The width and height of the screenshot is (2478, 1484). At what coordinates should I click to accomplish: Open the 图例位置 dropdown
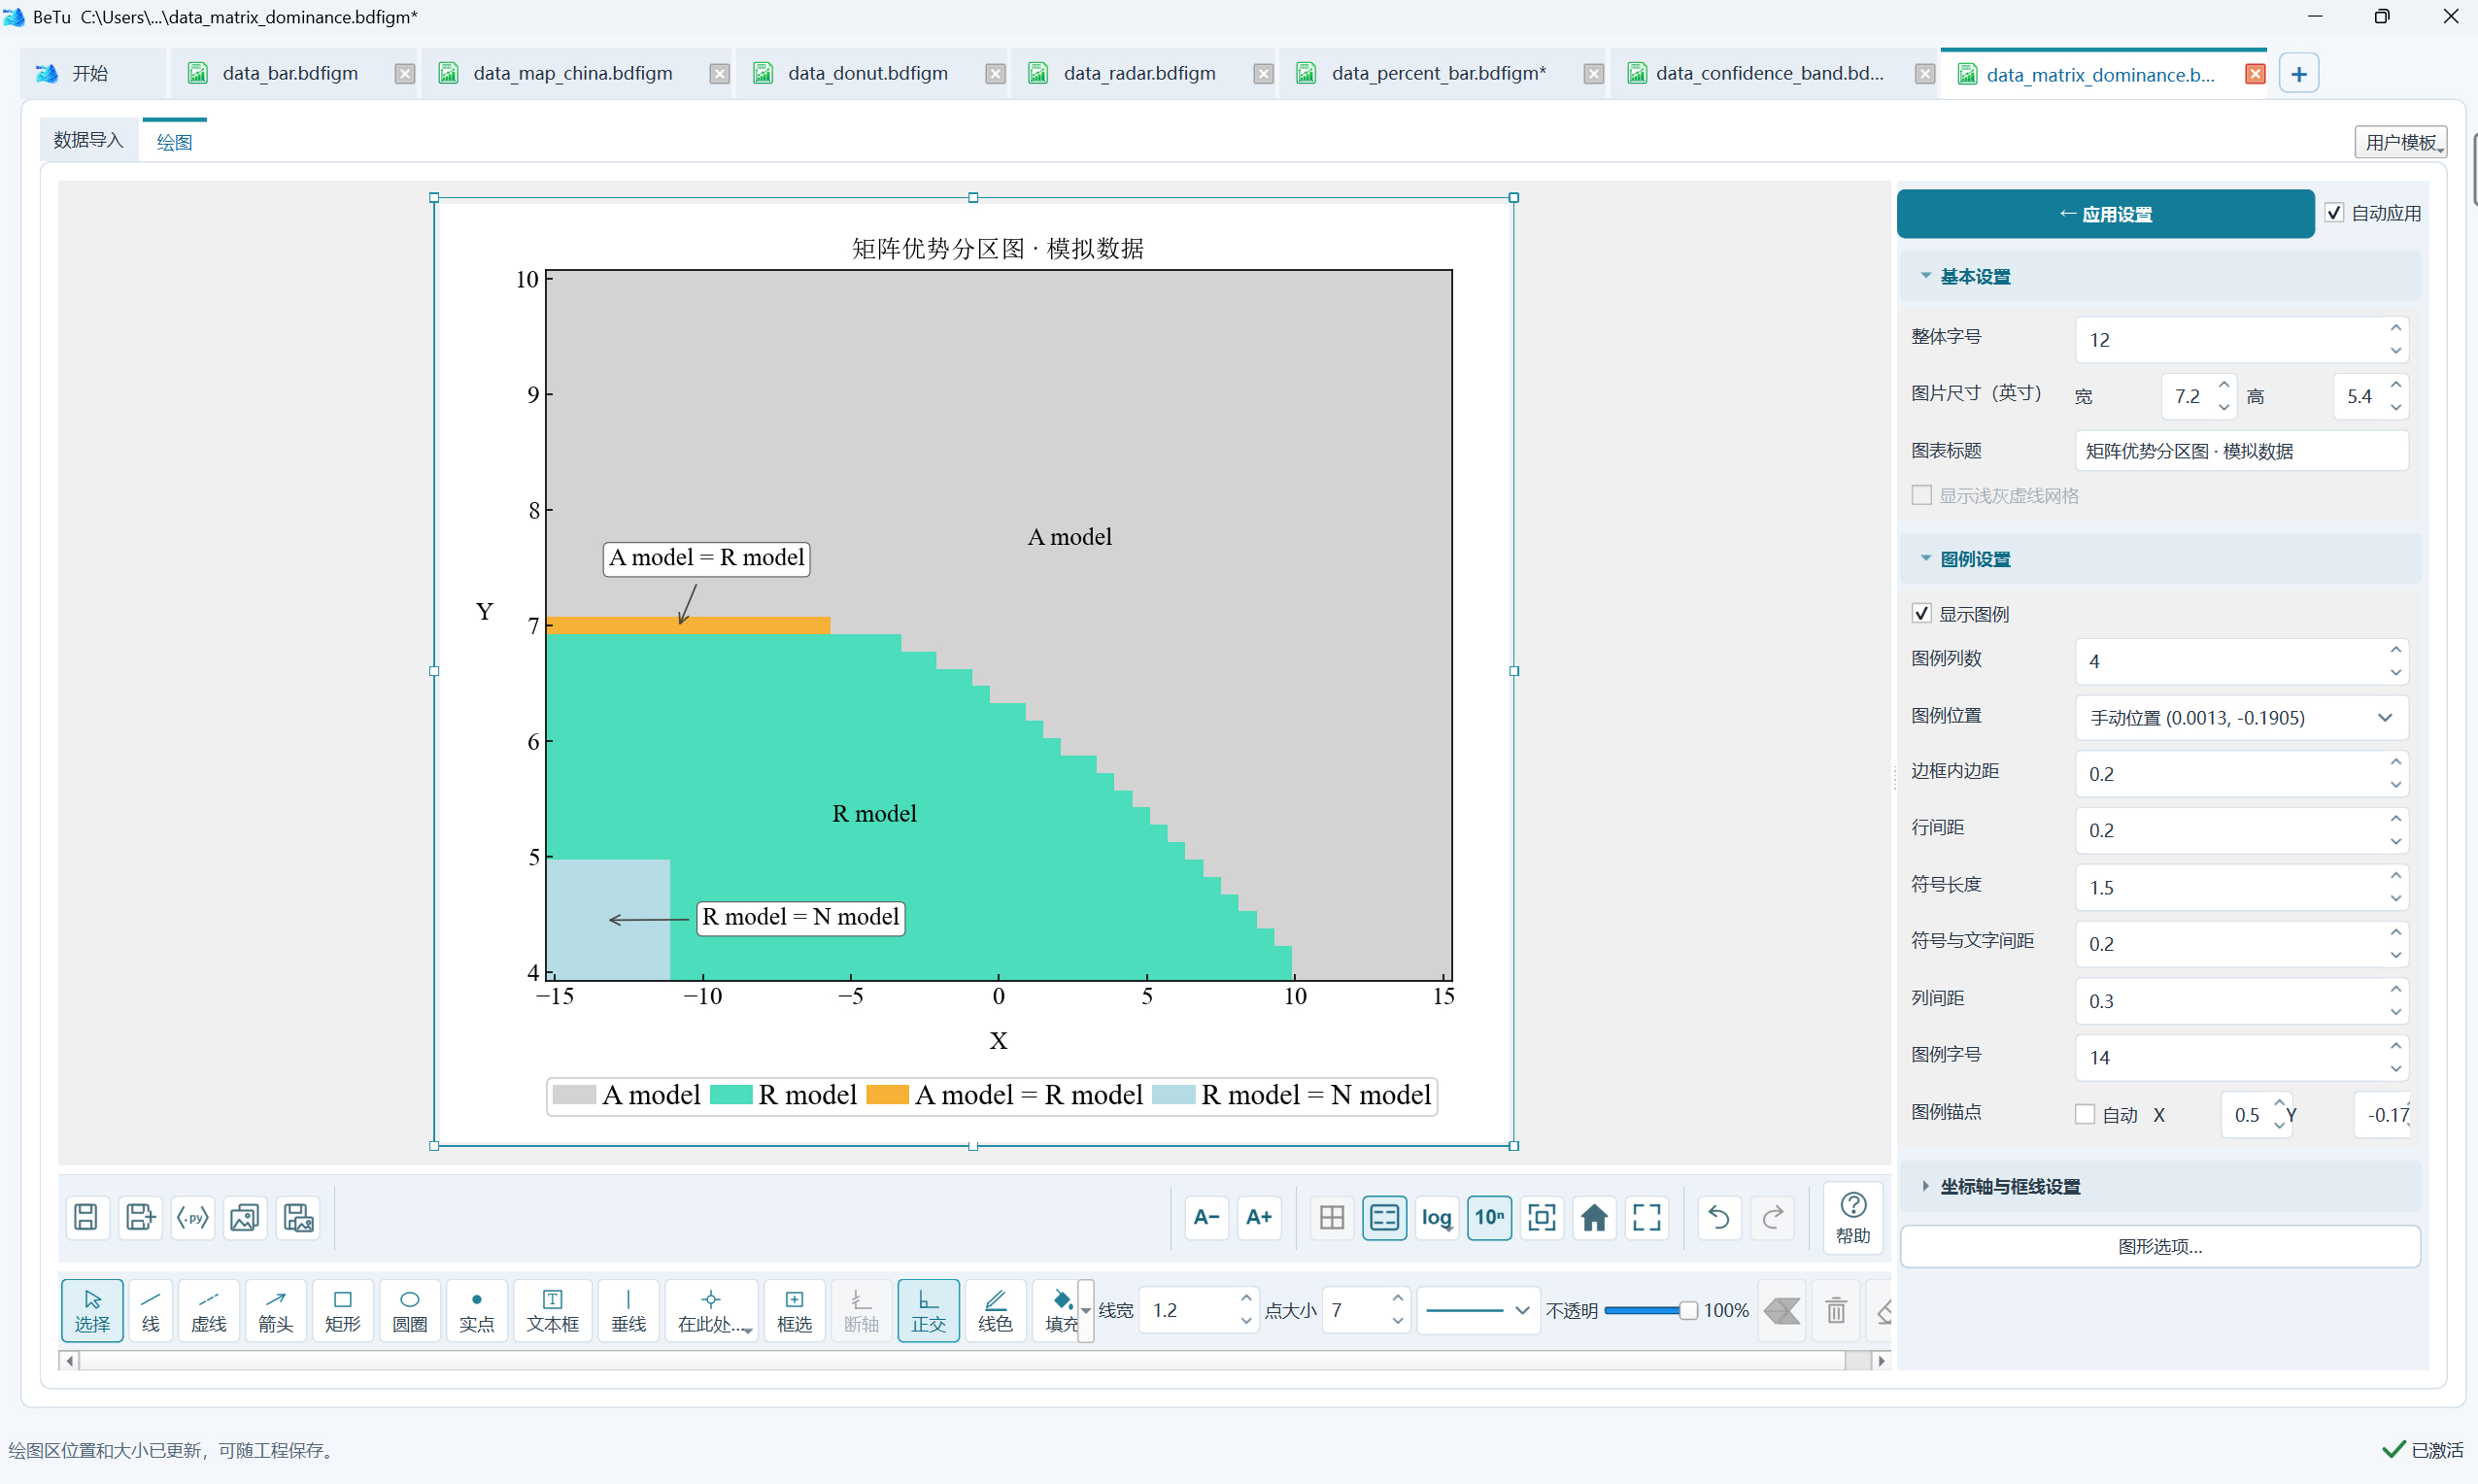[2241, 717]
